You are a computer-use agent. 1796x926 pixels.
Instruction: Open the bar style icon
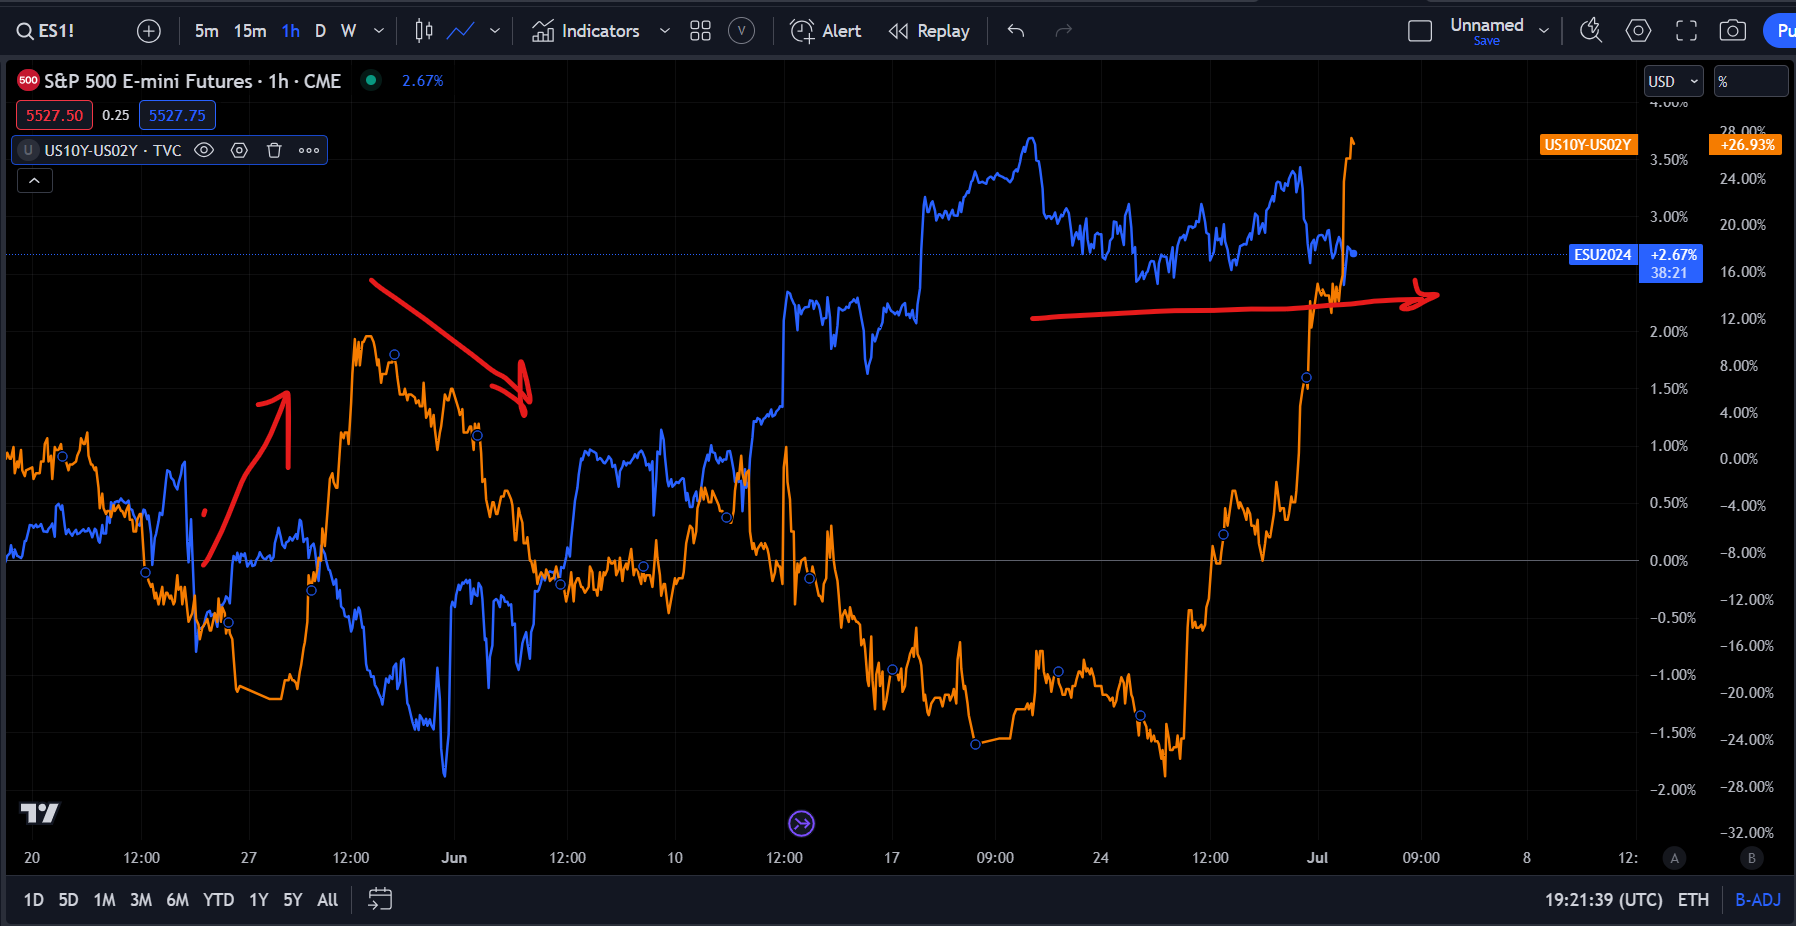coord(422,31)
